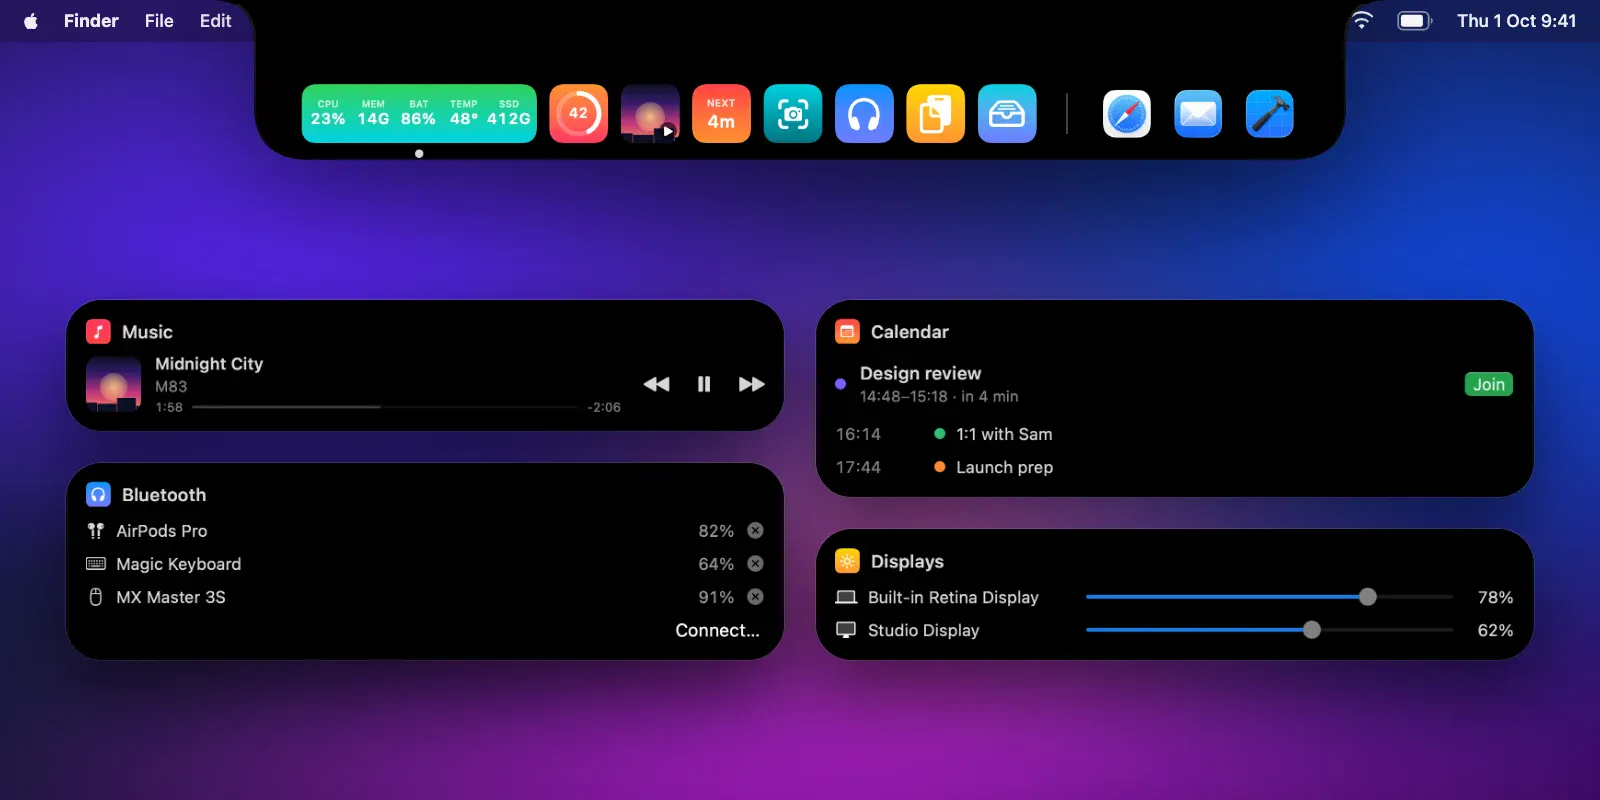Screen dimensions: 1600x800
Task: Open the Apple menu
Action: click(x=31, y=21)
